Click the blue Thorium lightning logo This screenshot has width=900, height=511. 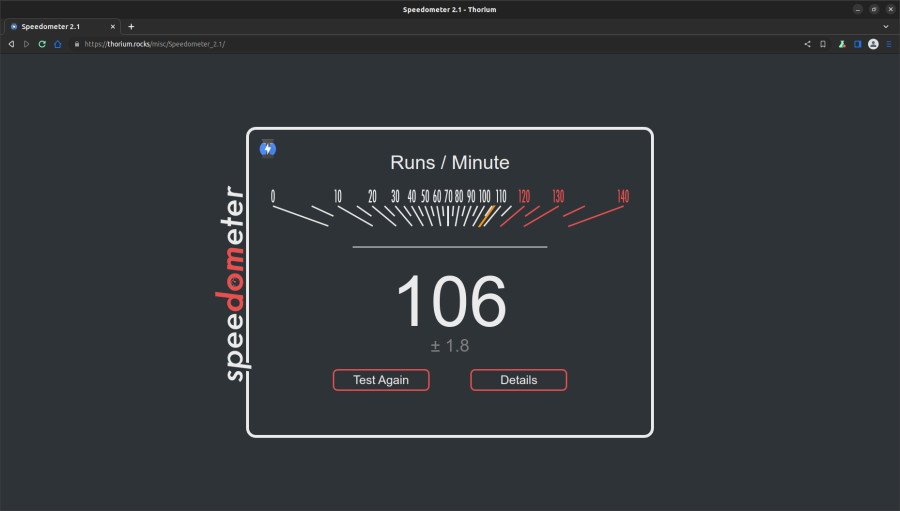(268, 149)
